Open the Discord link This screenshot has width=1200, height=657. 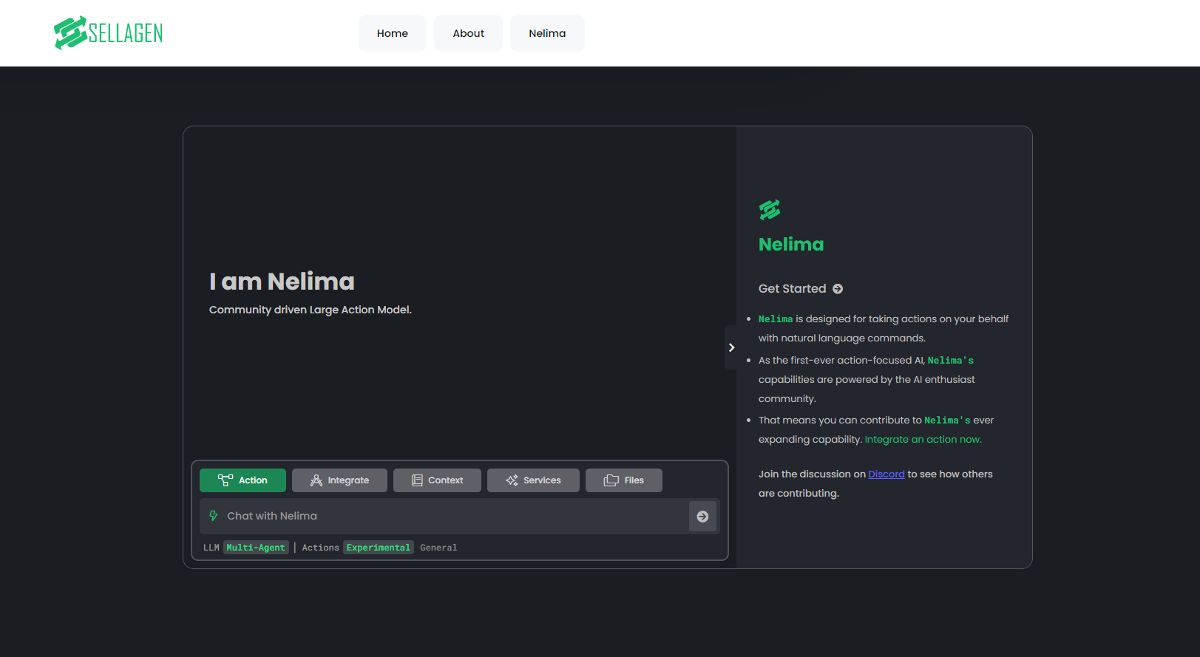pyautogui.click(x=886, y=474)
